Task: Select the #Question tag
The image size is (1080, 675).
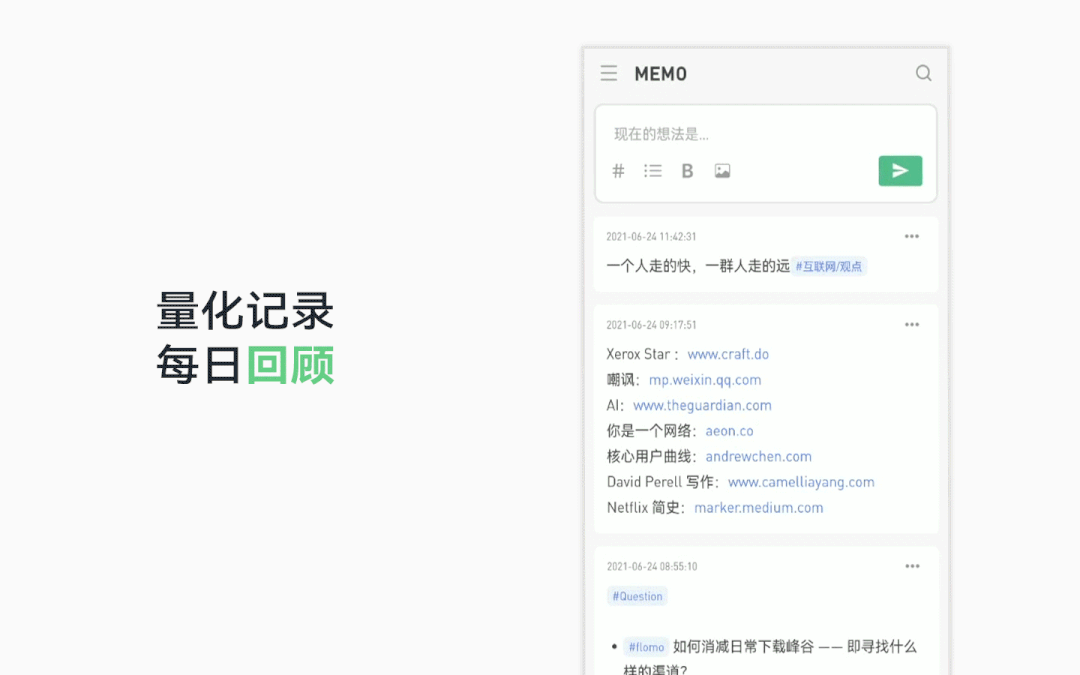Action: [636, 596]
